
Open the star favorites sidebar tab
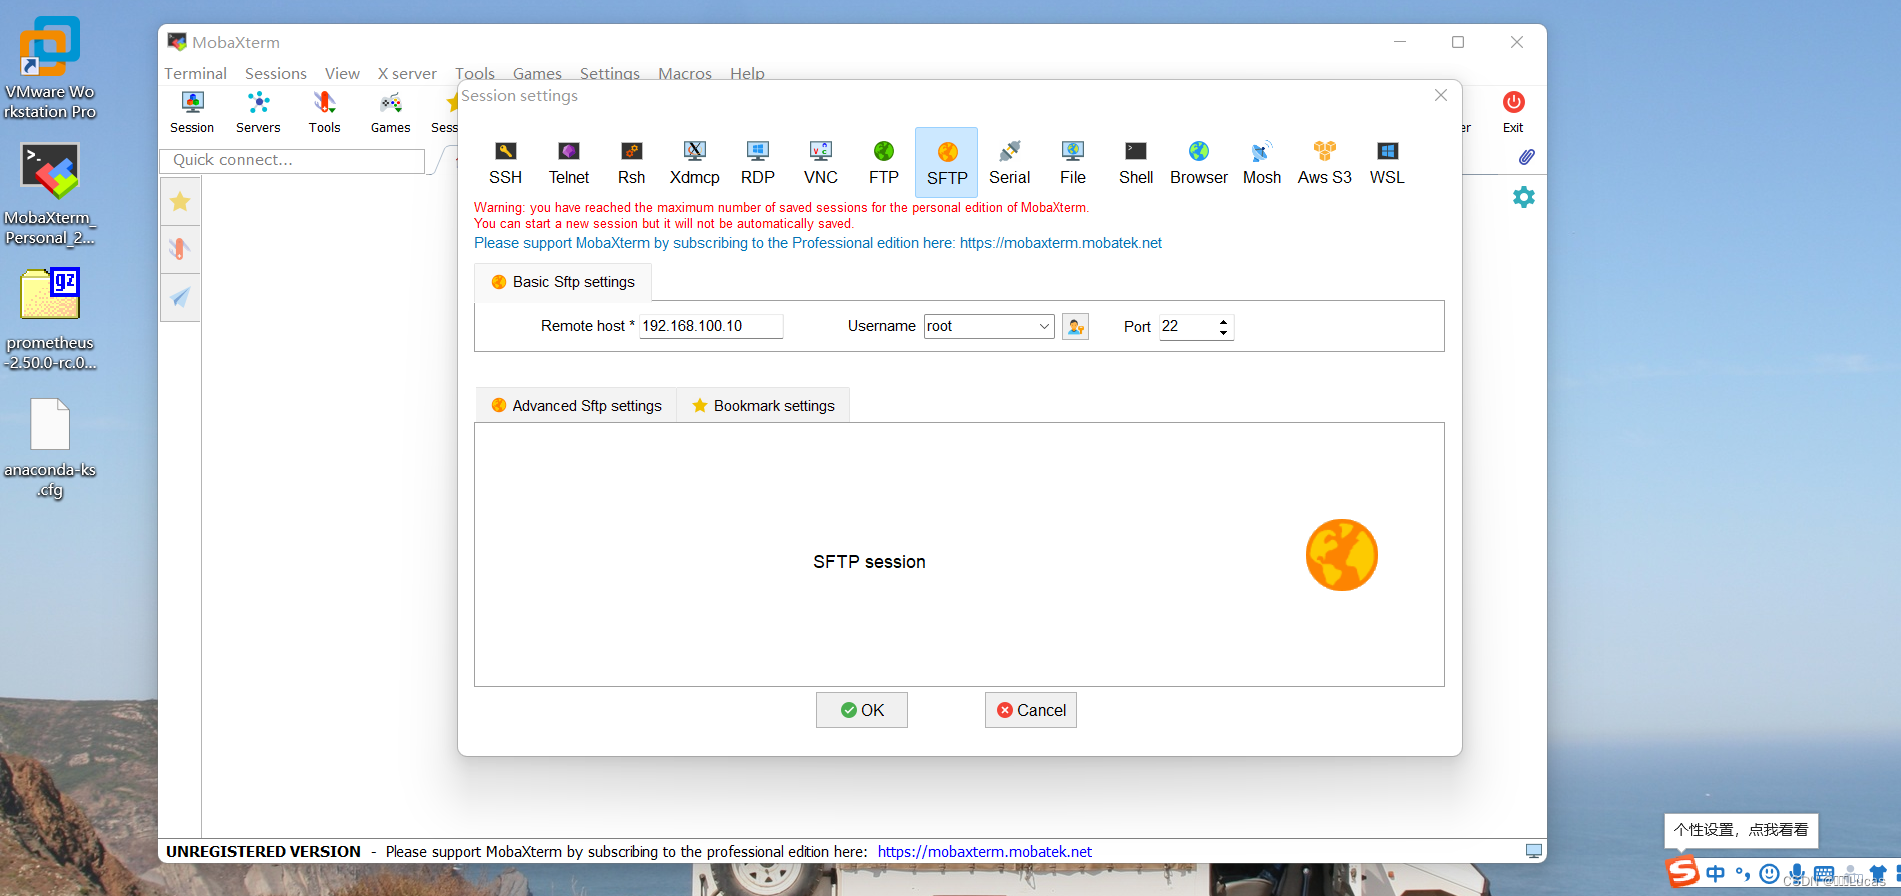pyautogui.click(x=180, y=202)
